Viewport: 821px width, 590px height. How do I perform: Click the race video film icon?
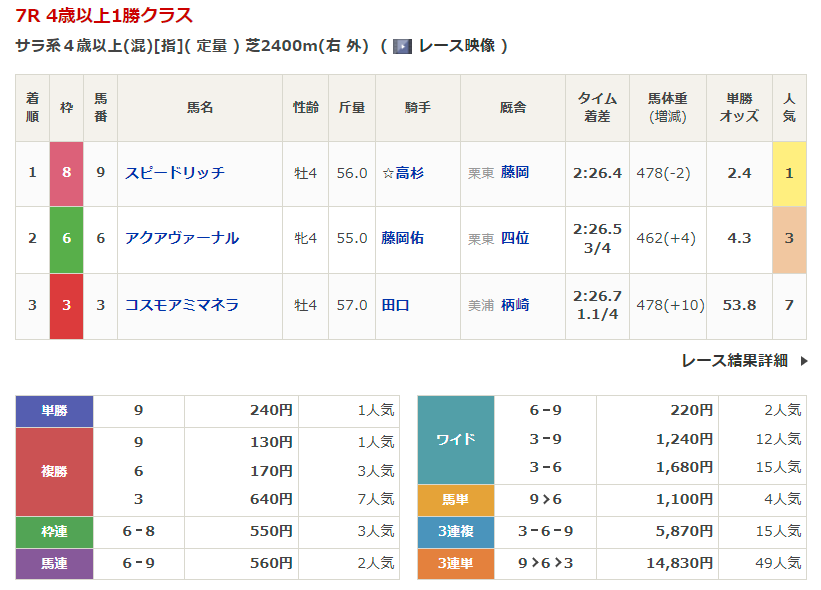402,46
